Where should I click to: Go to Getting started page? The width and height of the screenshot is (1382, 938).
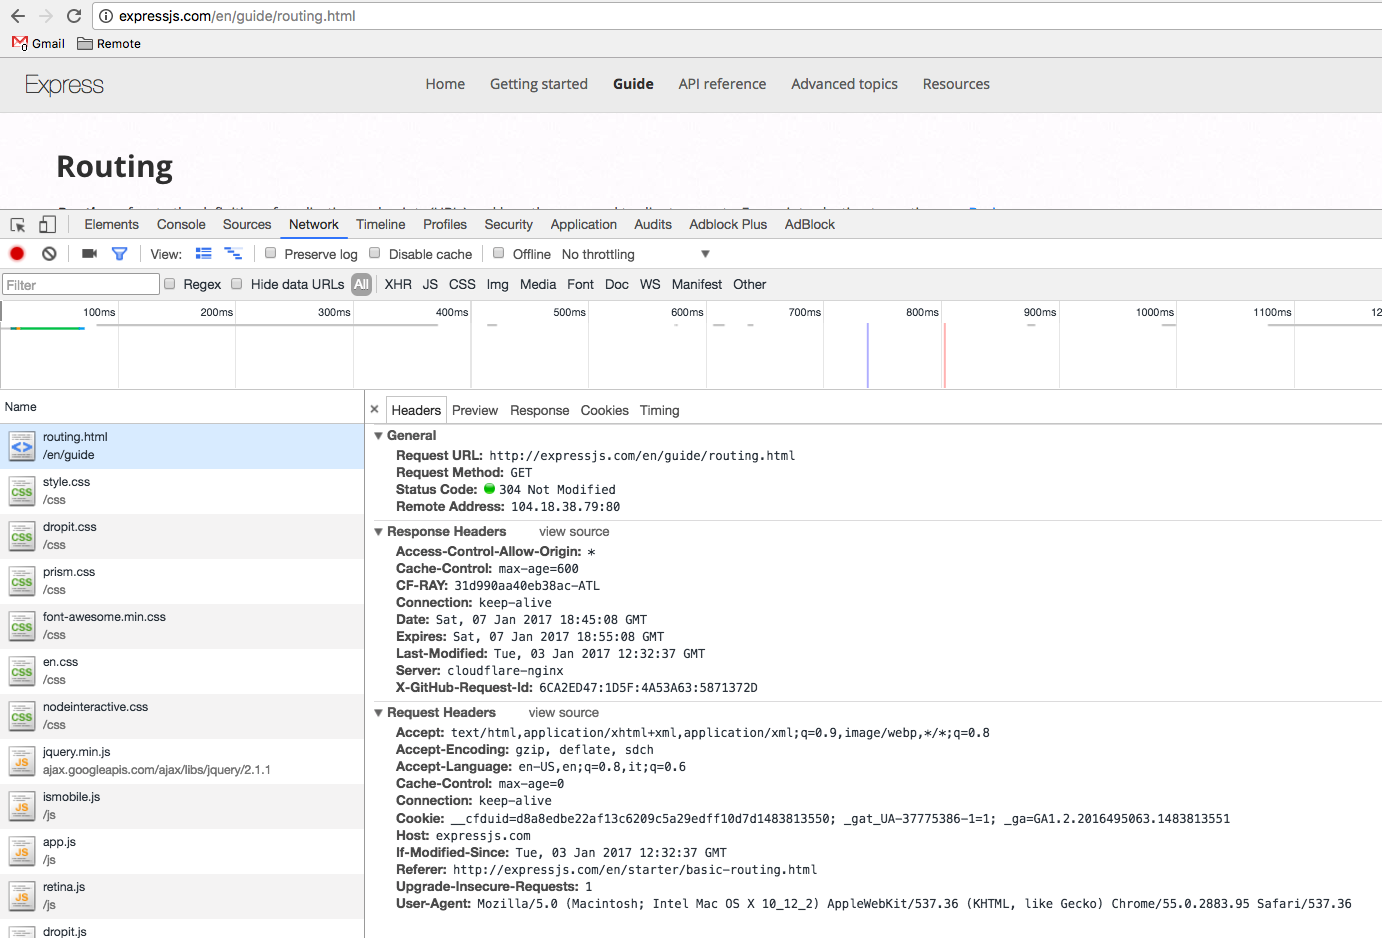[539, 84]
